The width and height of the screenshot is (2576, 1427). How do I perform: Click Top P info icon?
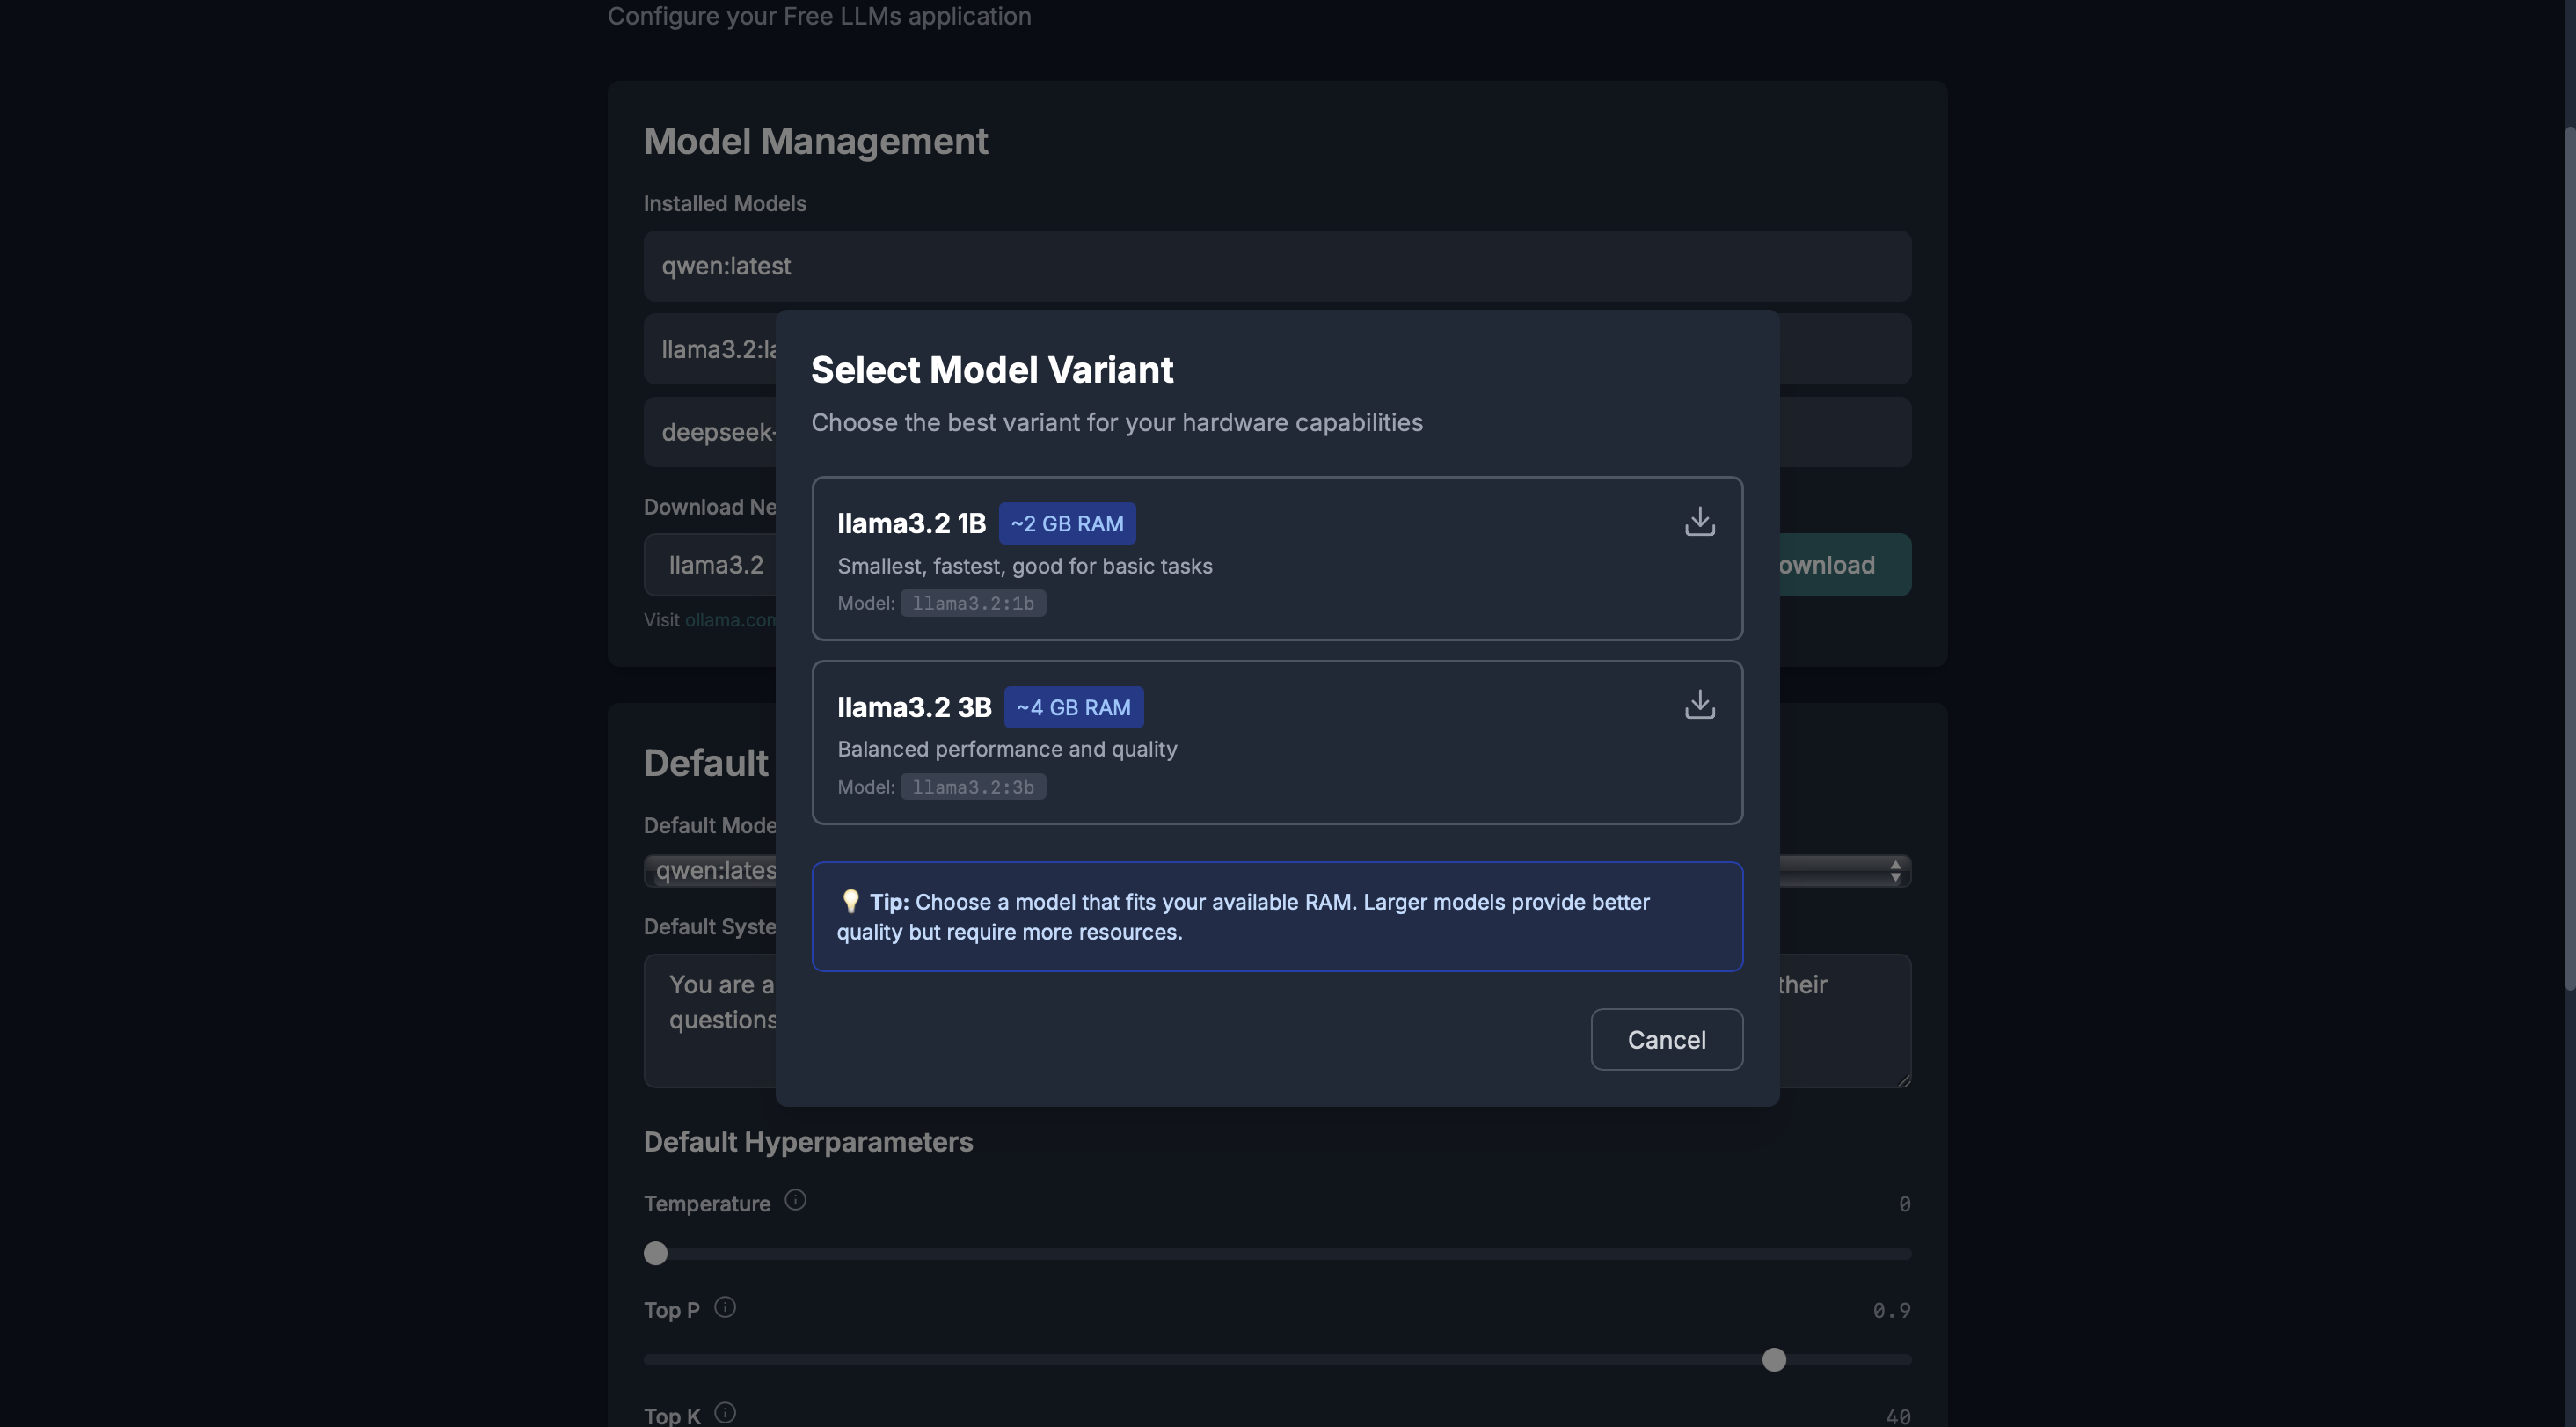(x=725, y=1307)
